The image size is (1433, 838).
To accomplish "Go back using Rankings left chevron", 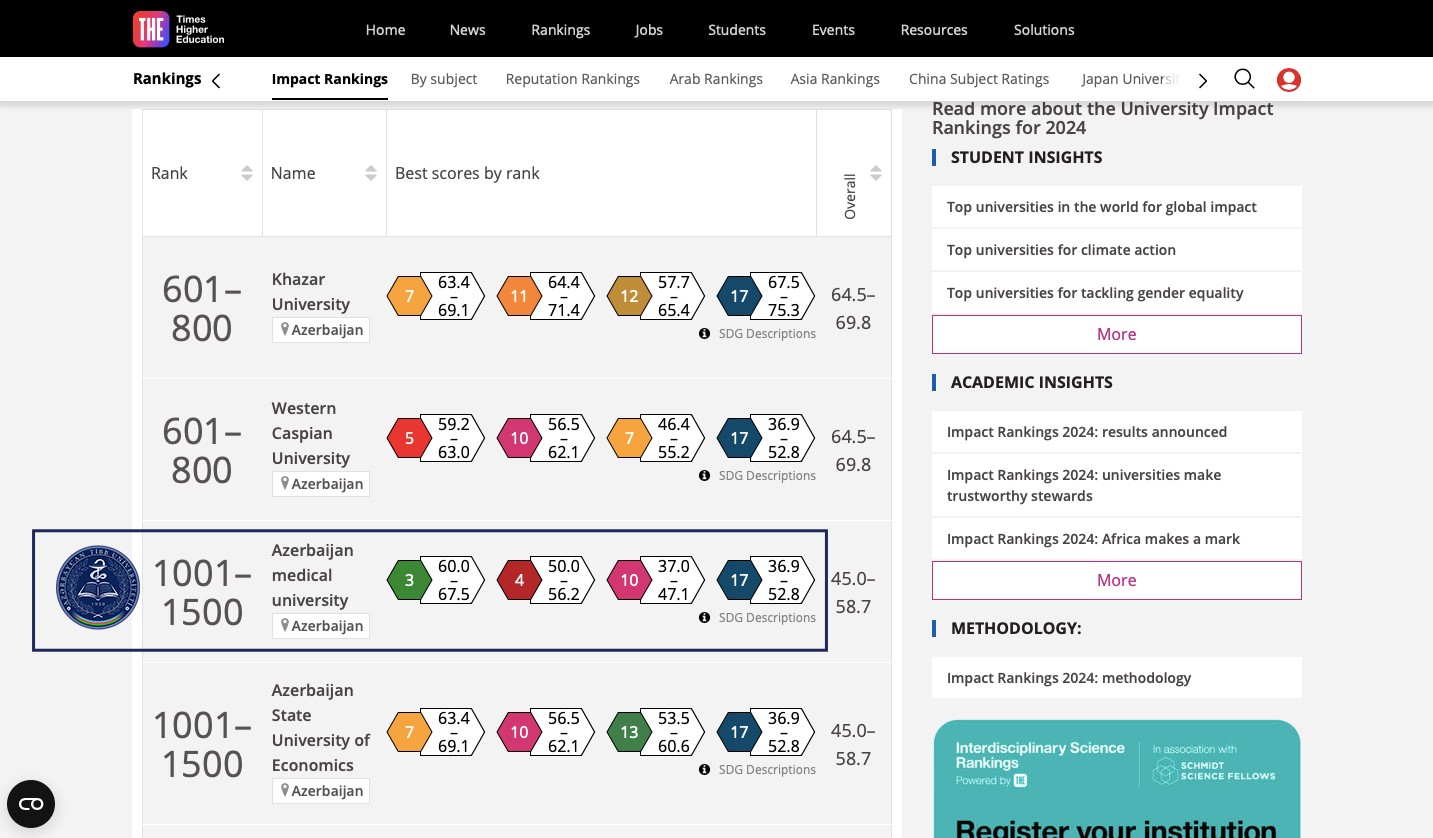I will [216, 80].
